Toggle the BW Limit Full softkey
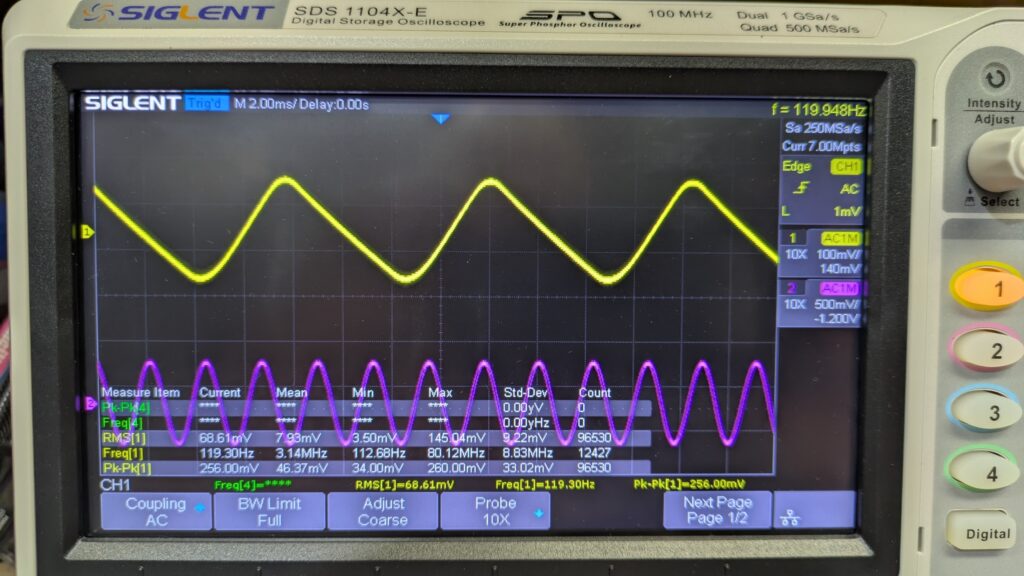 click(269, 511)
